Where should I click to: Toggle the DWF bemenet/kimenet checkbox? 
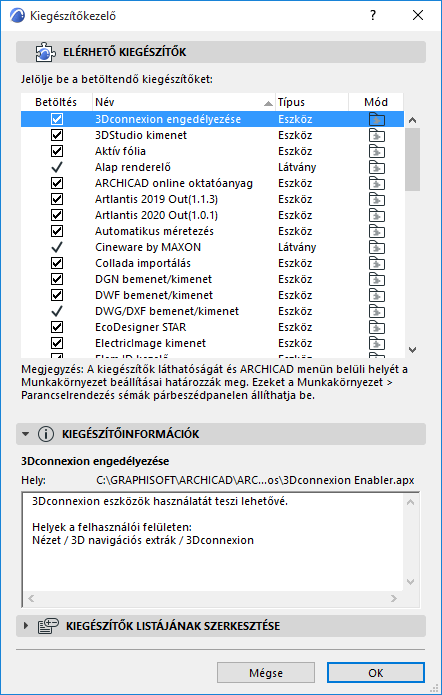point(57,295)
